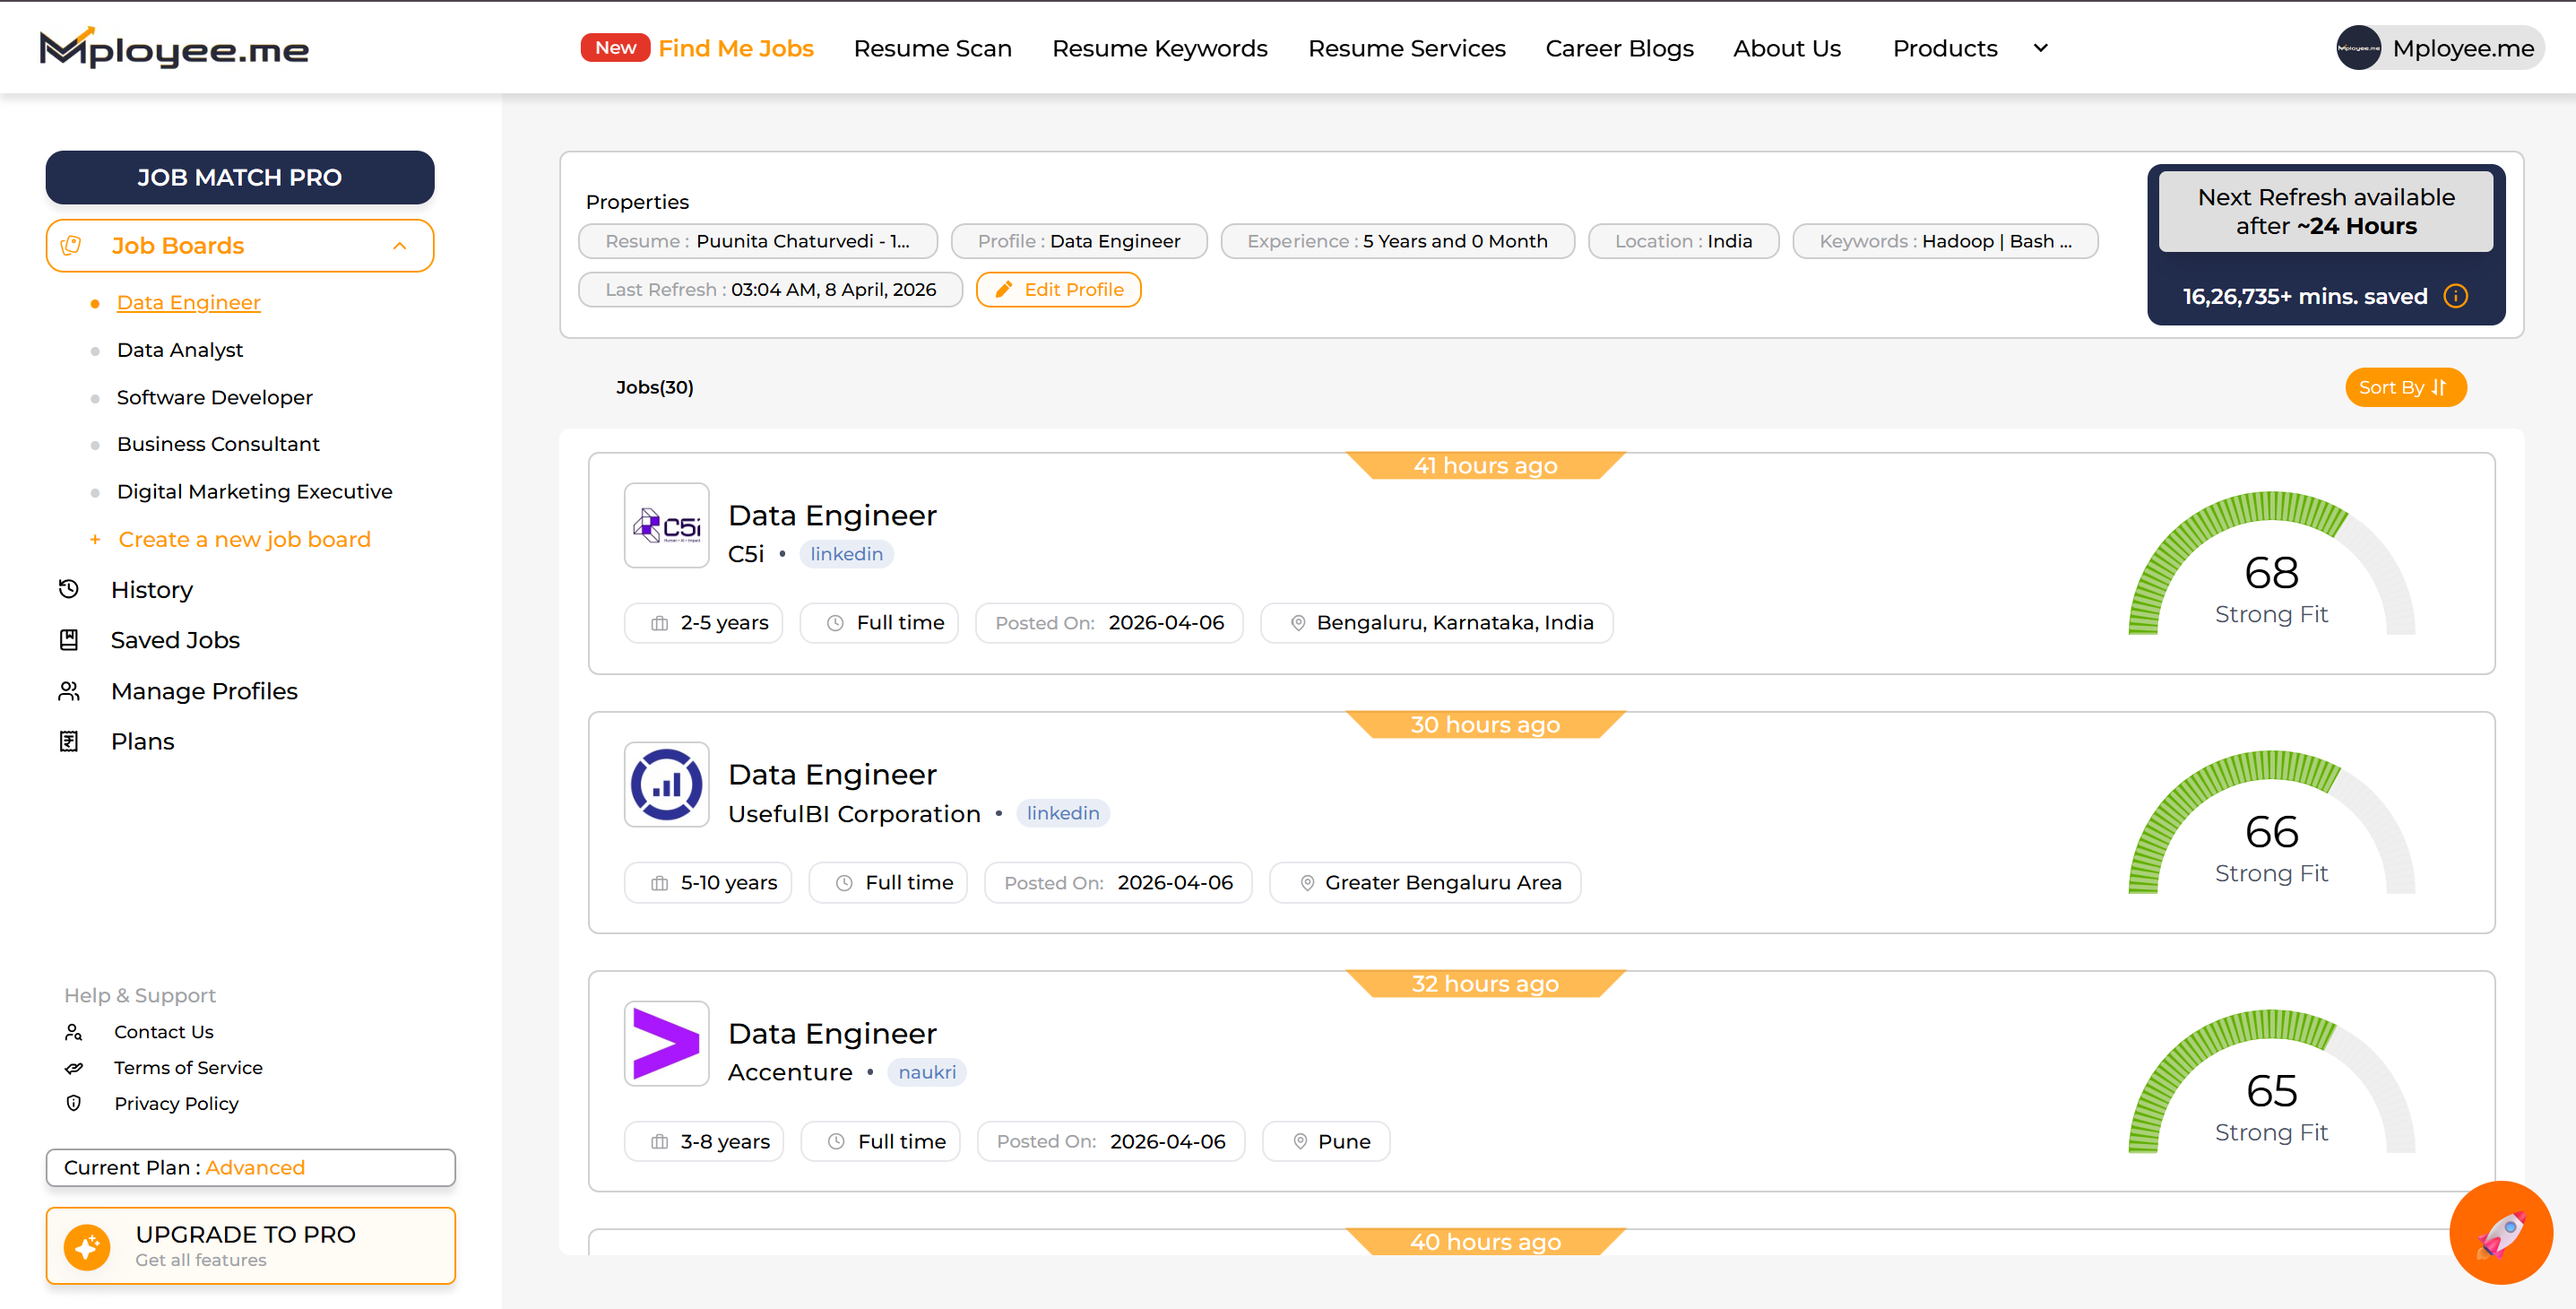Open the rocket chat widget
2576x1309 pixels.
2500,1232
